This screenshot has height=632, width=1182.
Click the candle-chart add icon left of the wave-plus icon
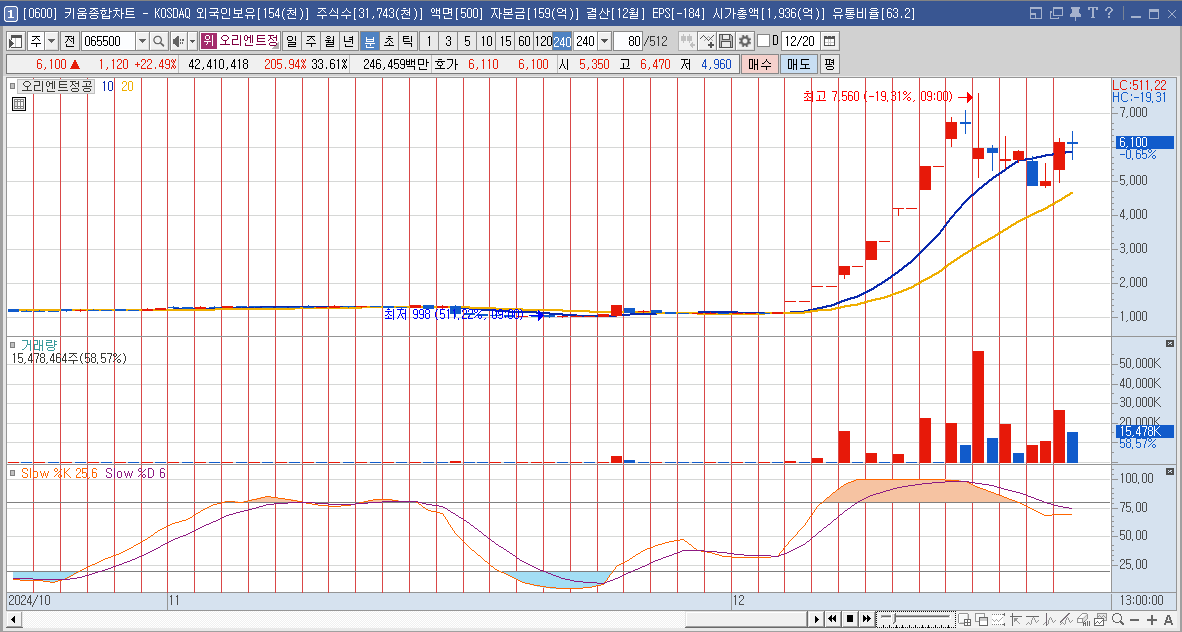click(687, 41)
